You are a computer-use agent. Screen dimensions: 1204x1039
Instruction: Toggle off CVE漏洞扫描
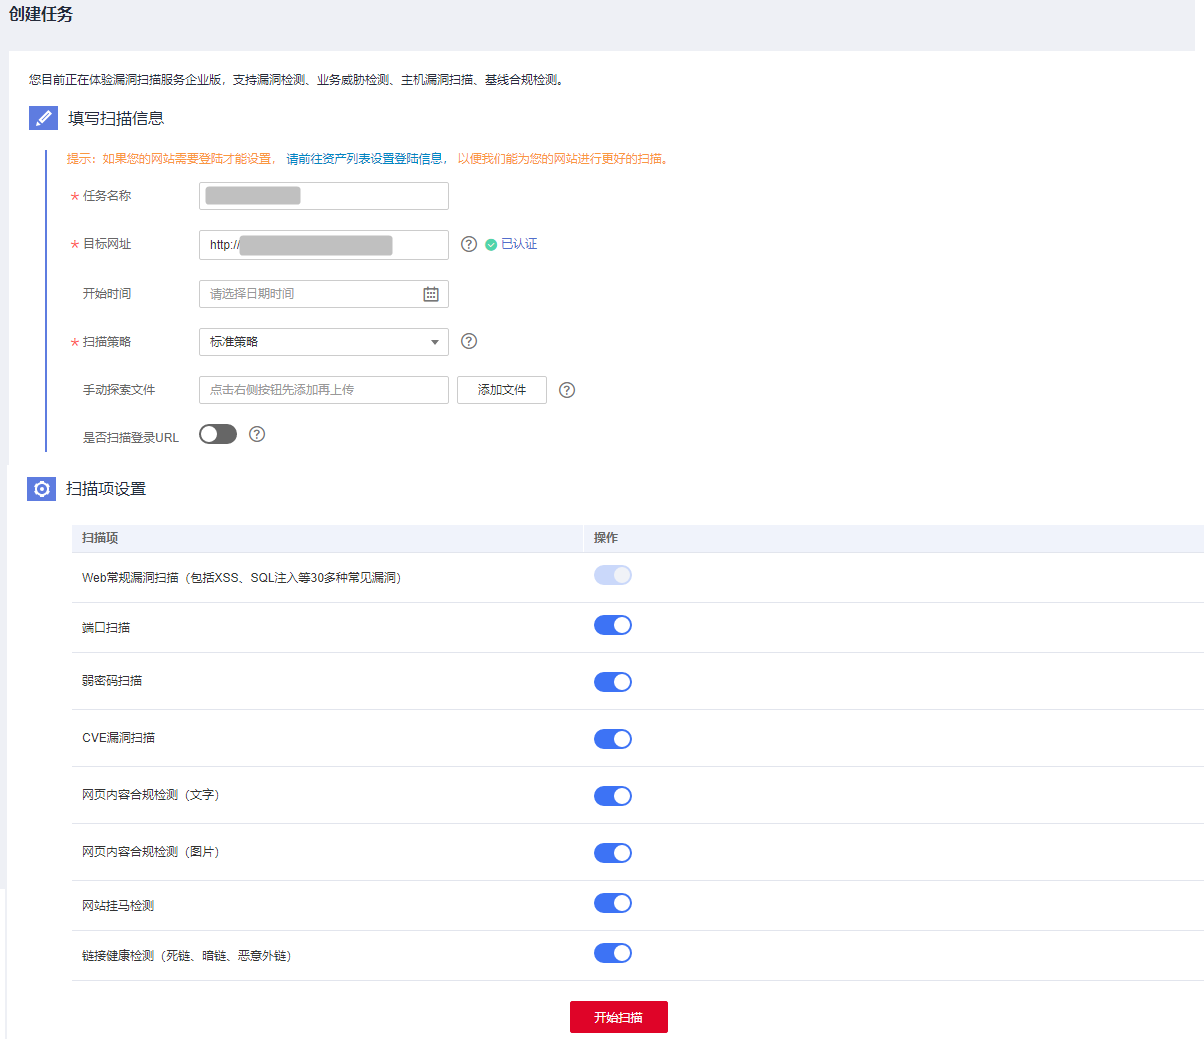click(613, 739)
